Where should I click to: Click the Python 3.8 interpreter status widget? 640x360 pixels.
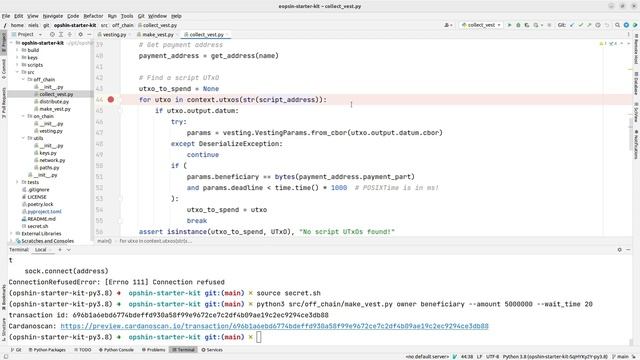coord(555,357)
